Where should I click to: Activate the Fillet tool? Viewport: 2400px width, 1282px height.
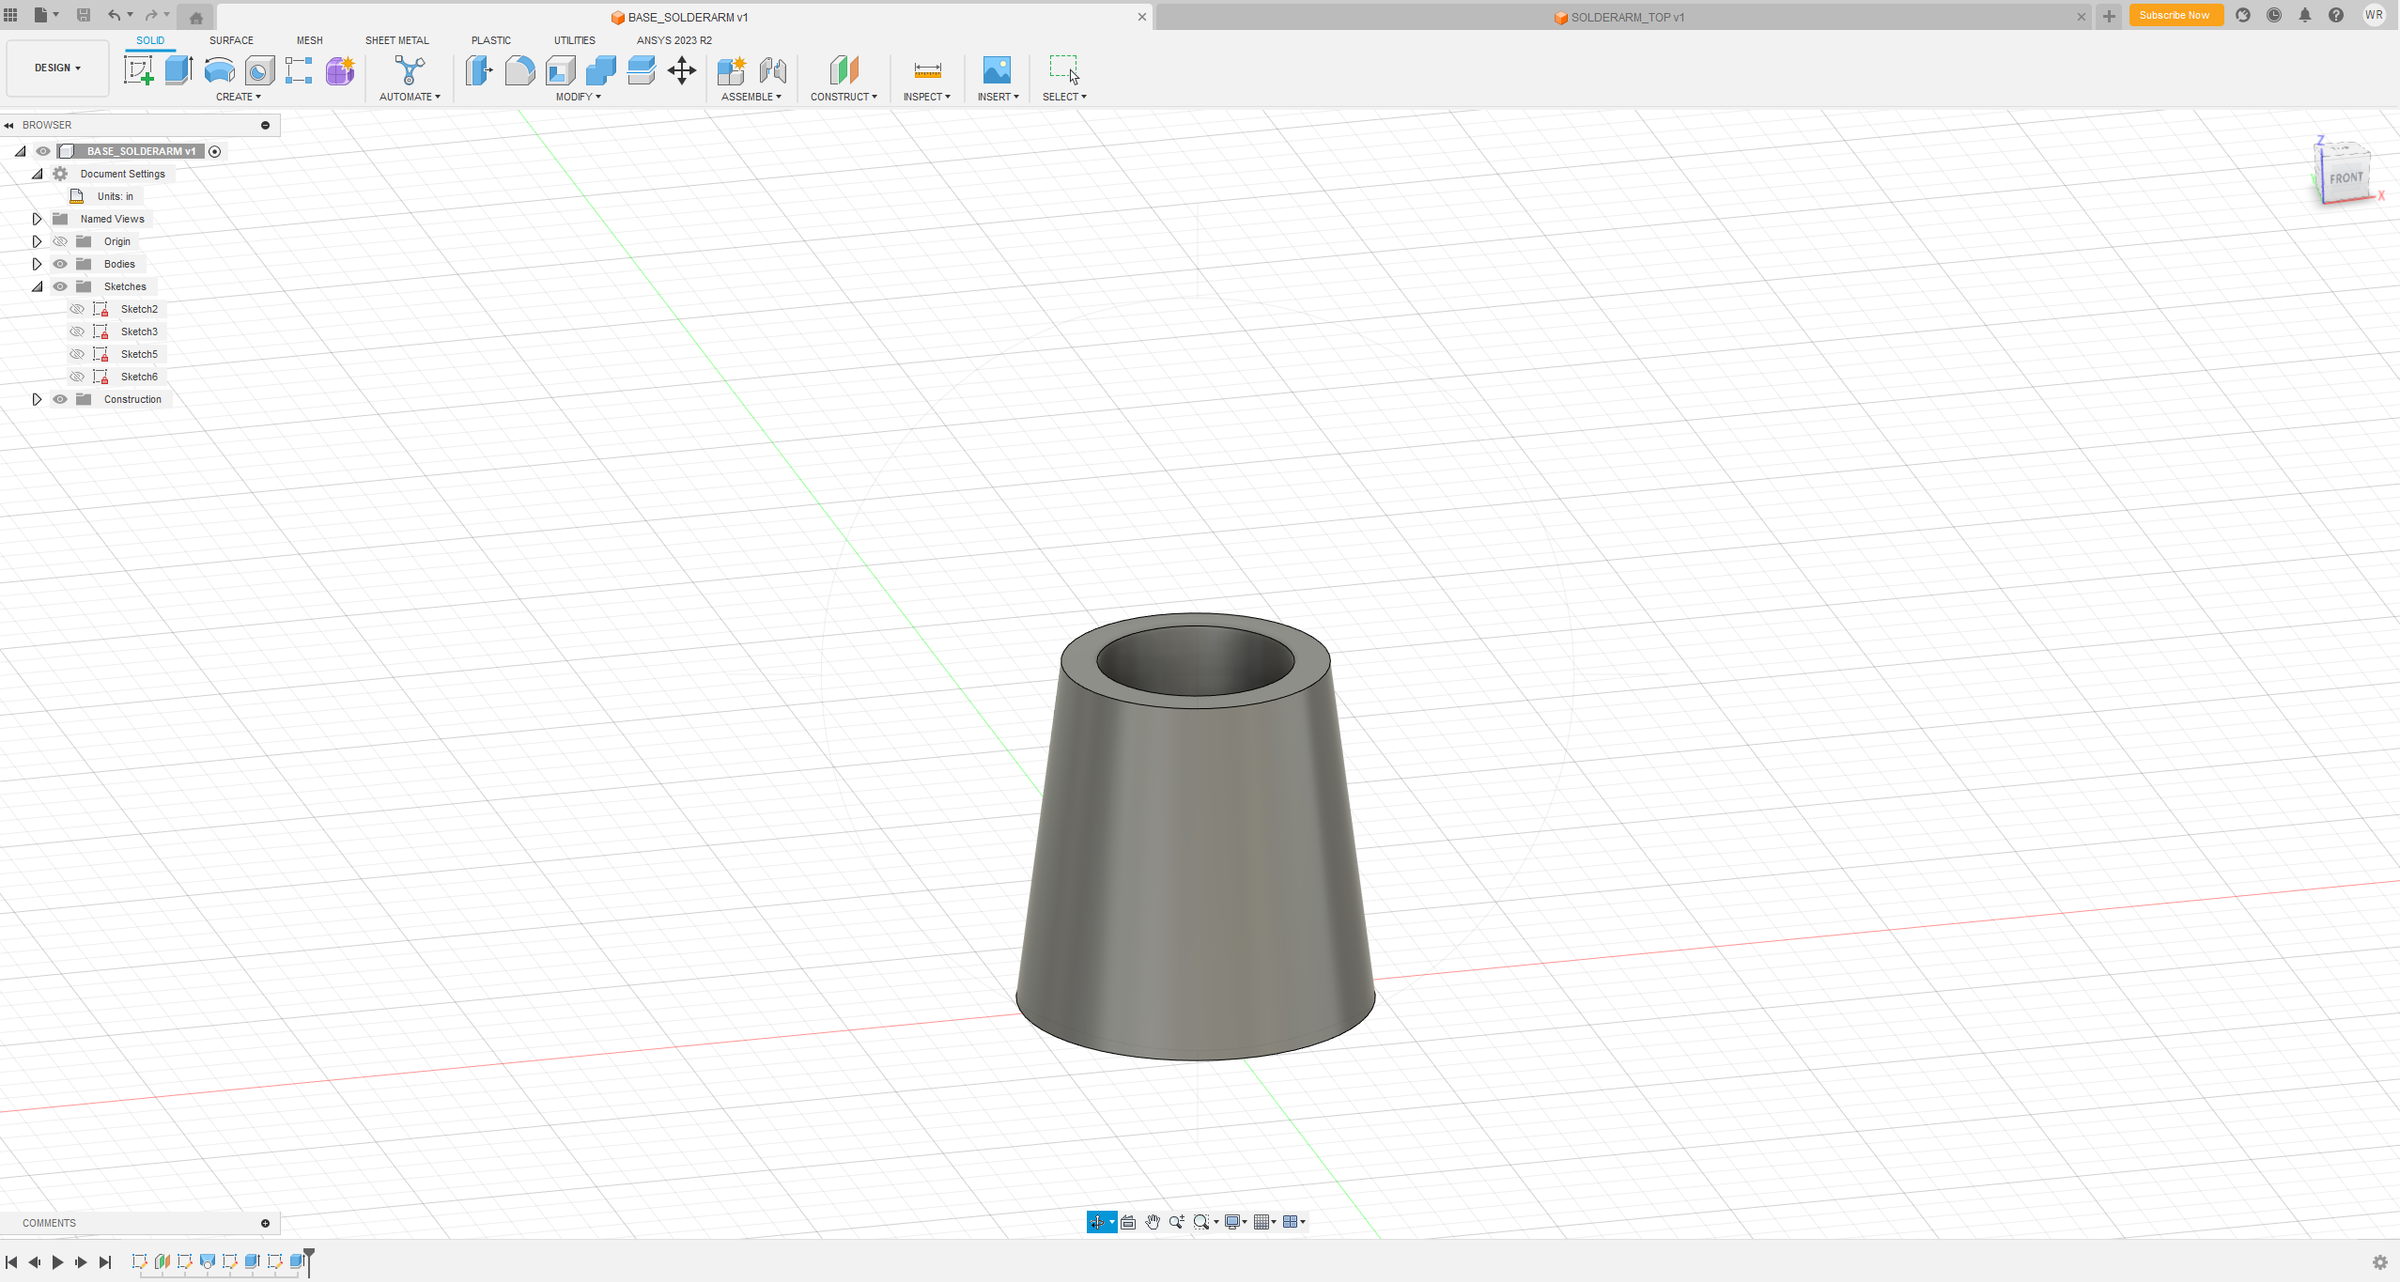click(x=520, y=70)
